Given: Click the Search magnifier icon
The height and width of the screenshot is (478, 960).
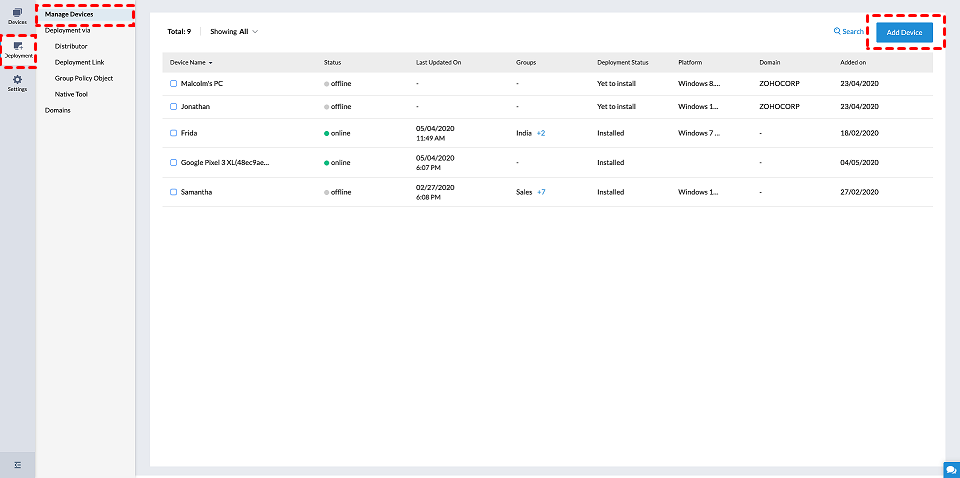Looking at the screenshot, I should [837, 32].
